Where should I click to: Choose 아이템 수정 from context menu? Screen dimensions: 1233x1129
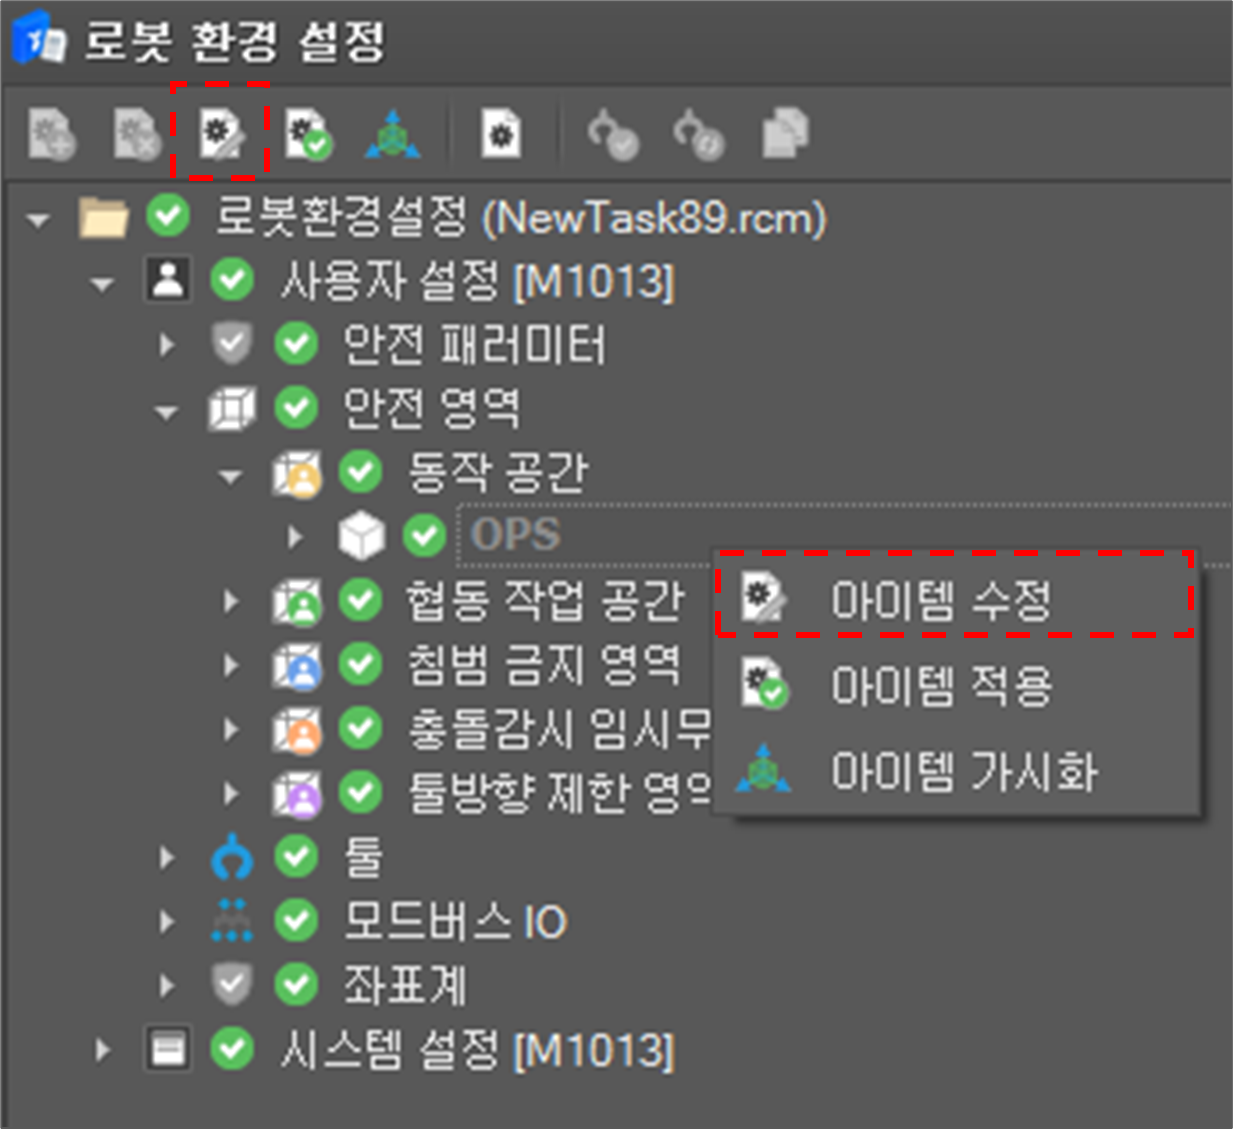(940, 600)
